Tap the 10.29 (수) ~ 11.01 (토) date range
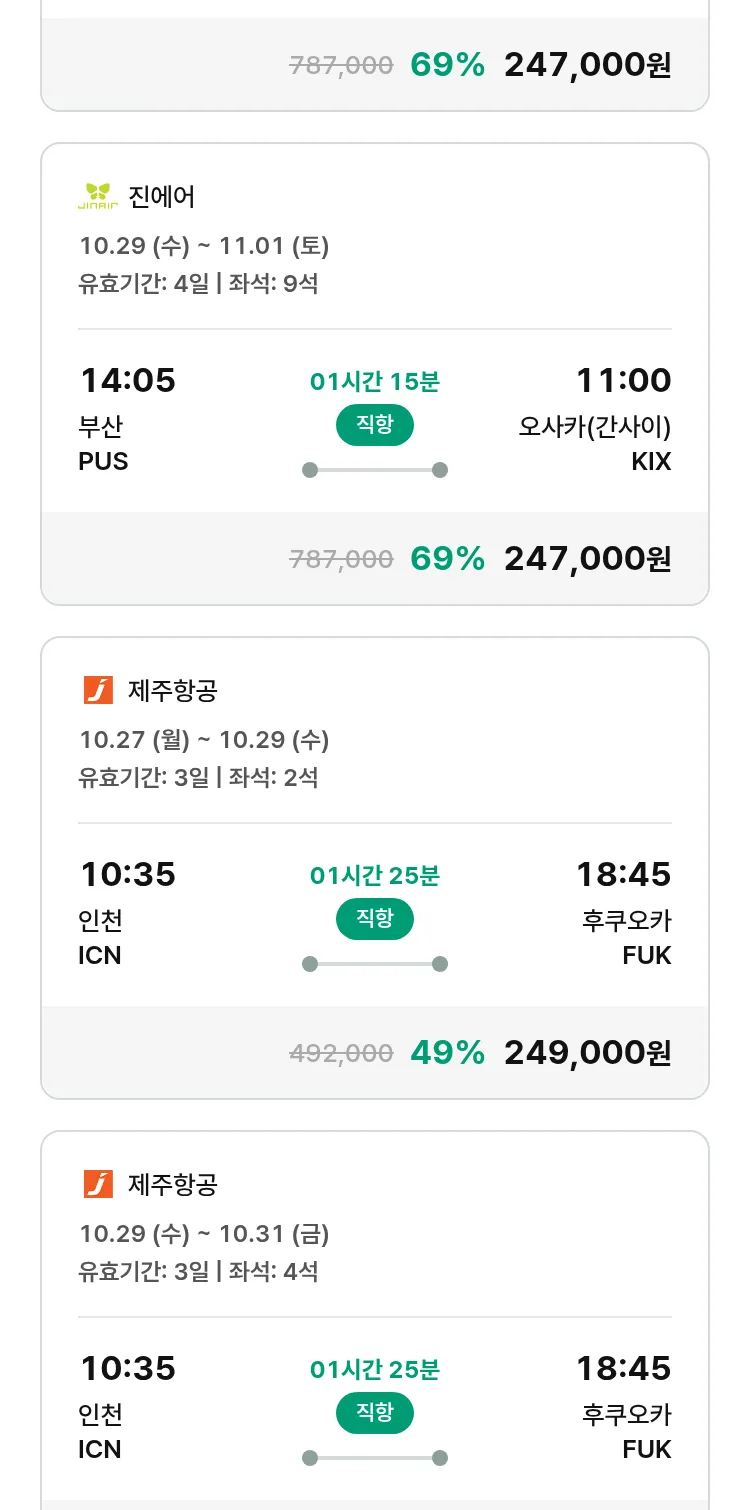Image resolution: width=750 pixels, height=1510 pixels. coord(204,246)
